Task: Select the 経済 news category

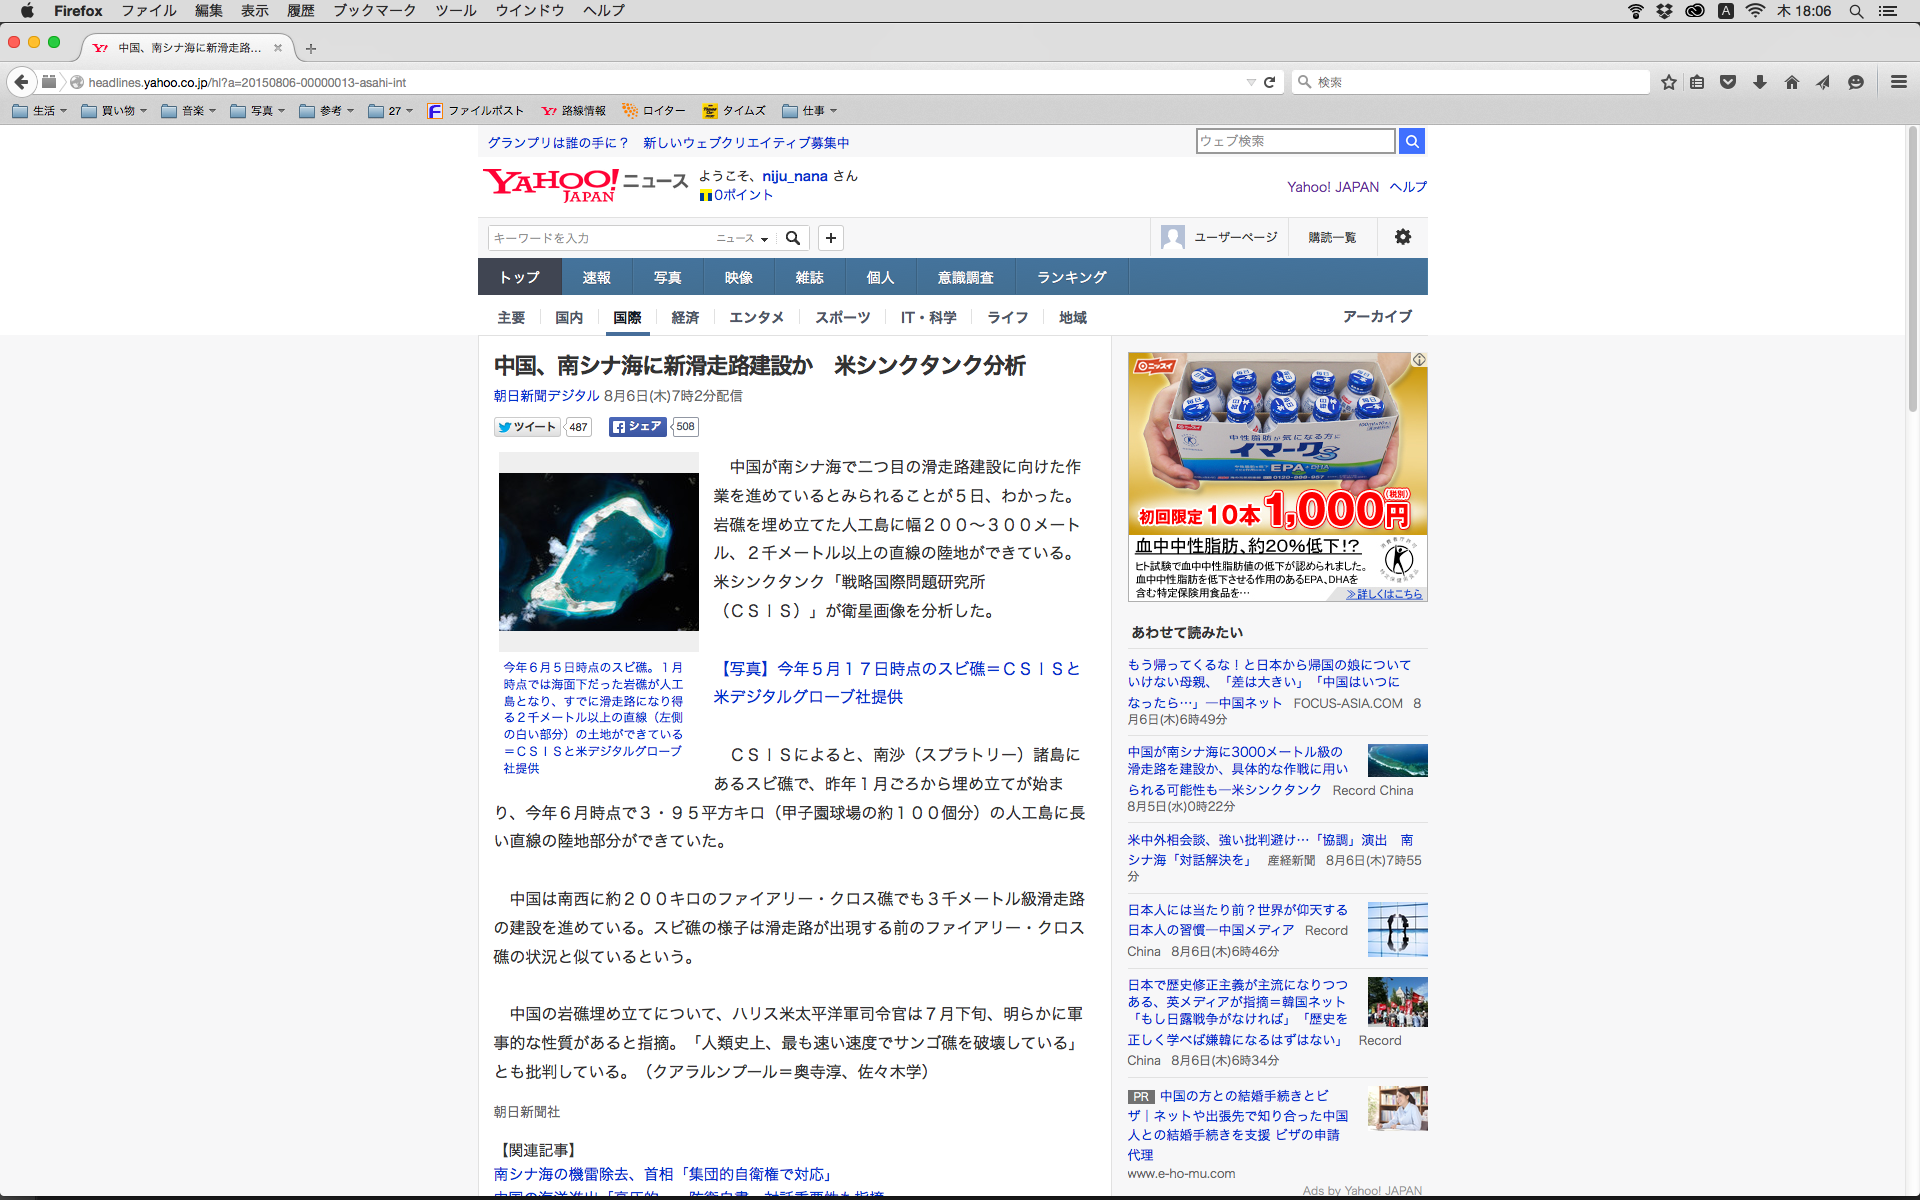Action: 685,317
